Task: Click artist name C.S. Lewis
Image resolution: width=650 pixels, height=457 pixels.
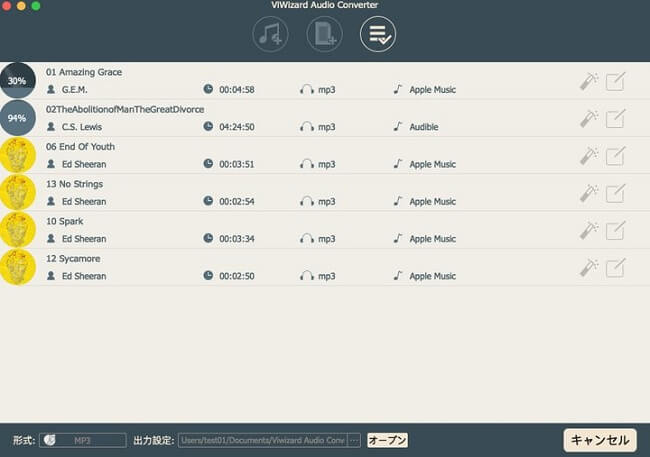Action: 82,127
